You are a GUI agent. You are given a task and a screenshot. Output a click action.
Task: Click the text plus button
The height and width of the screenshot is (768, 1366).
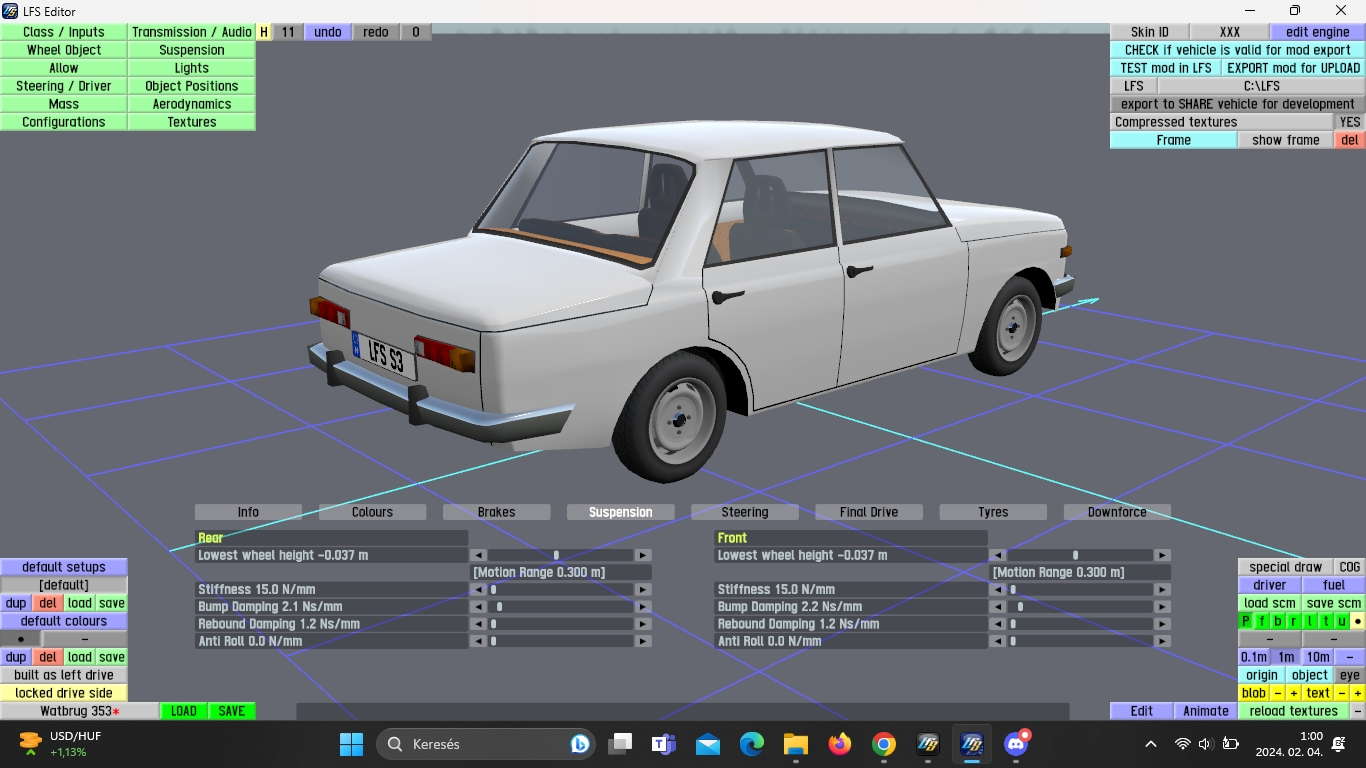click(1358, 693)
